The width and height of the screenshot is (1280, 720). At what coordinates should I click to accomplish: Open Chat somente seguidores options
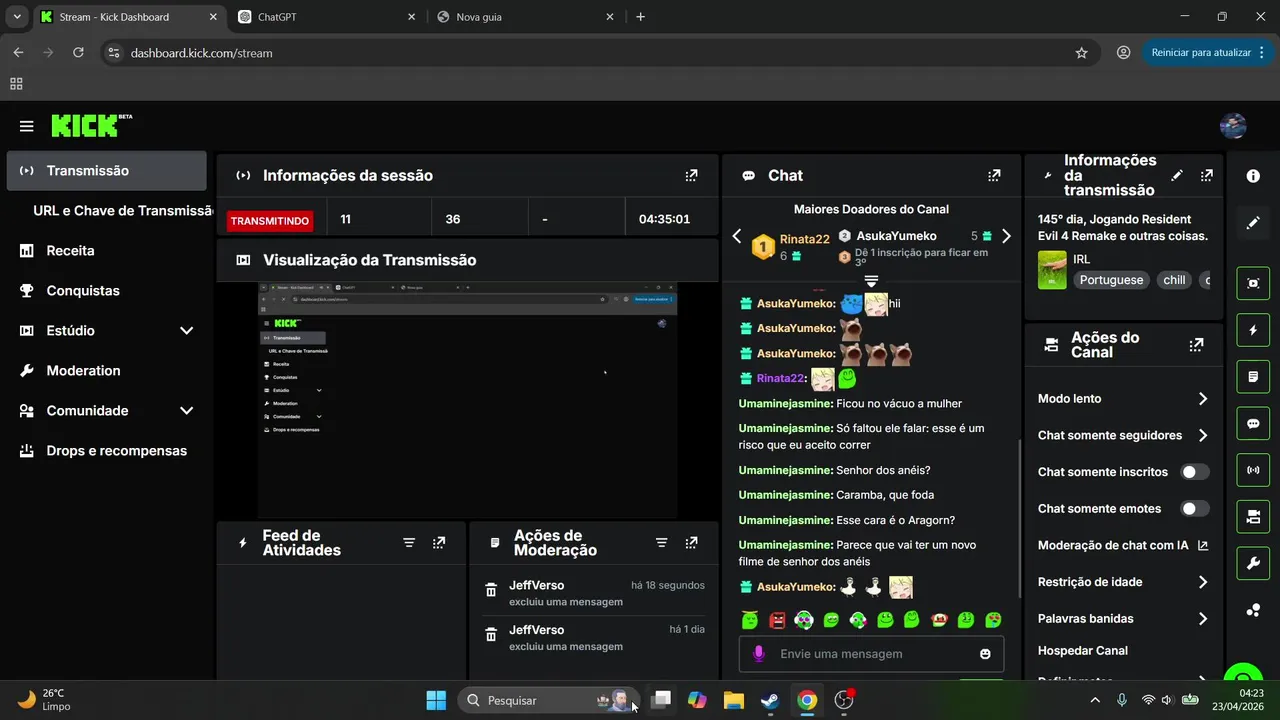[x=1123, y=435]
